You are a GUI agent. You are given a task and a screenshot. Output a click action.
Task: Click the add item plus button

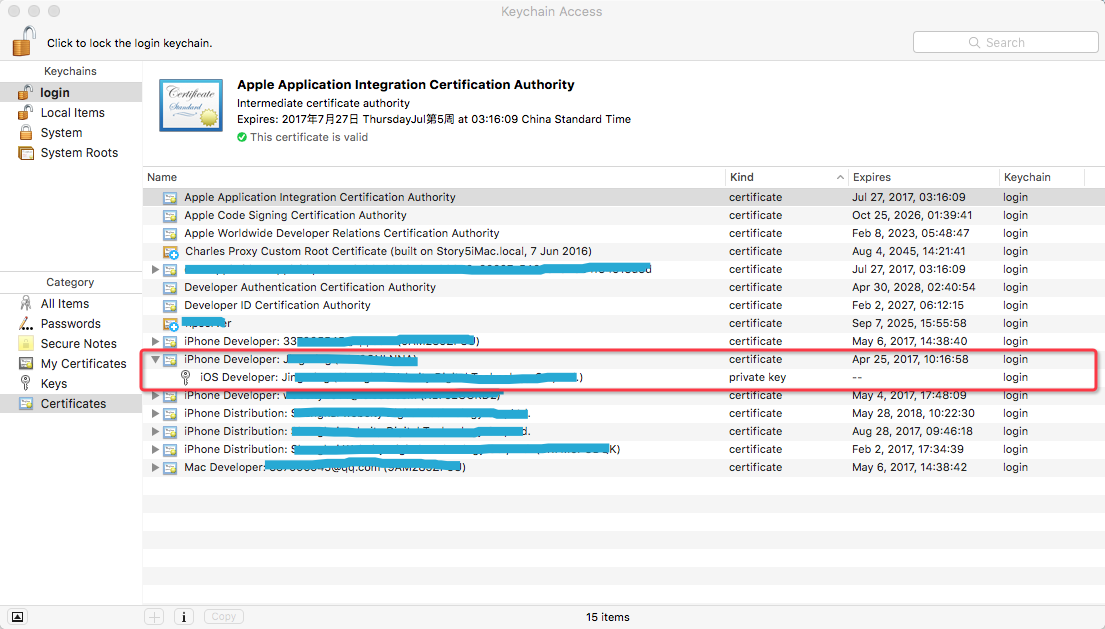(x=154, y=617)
